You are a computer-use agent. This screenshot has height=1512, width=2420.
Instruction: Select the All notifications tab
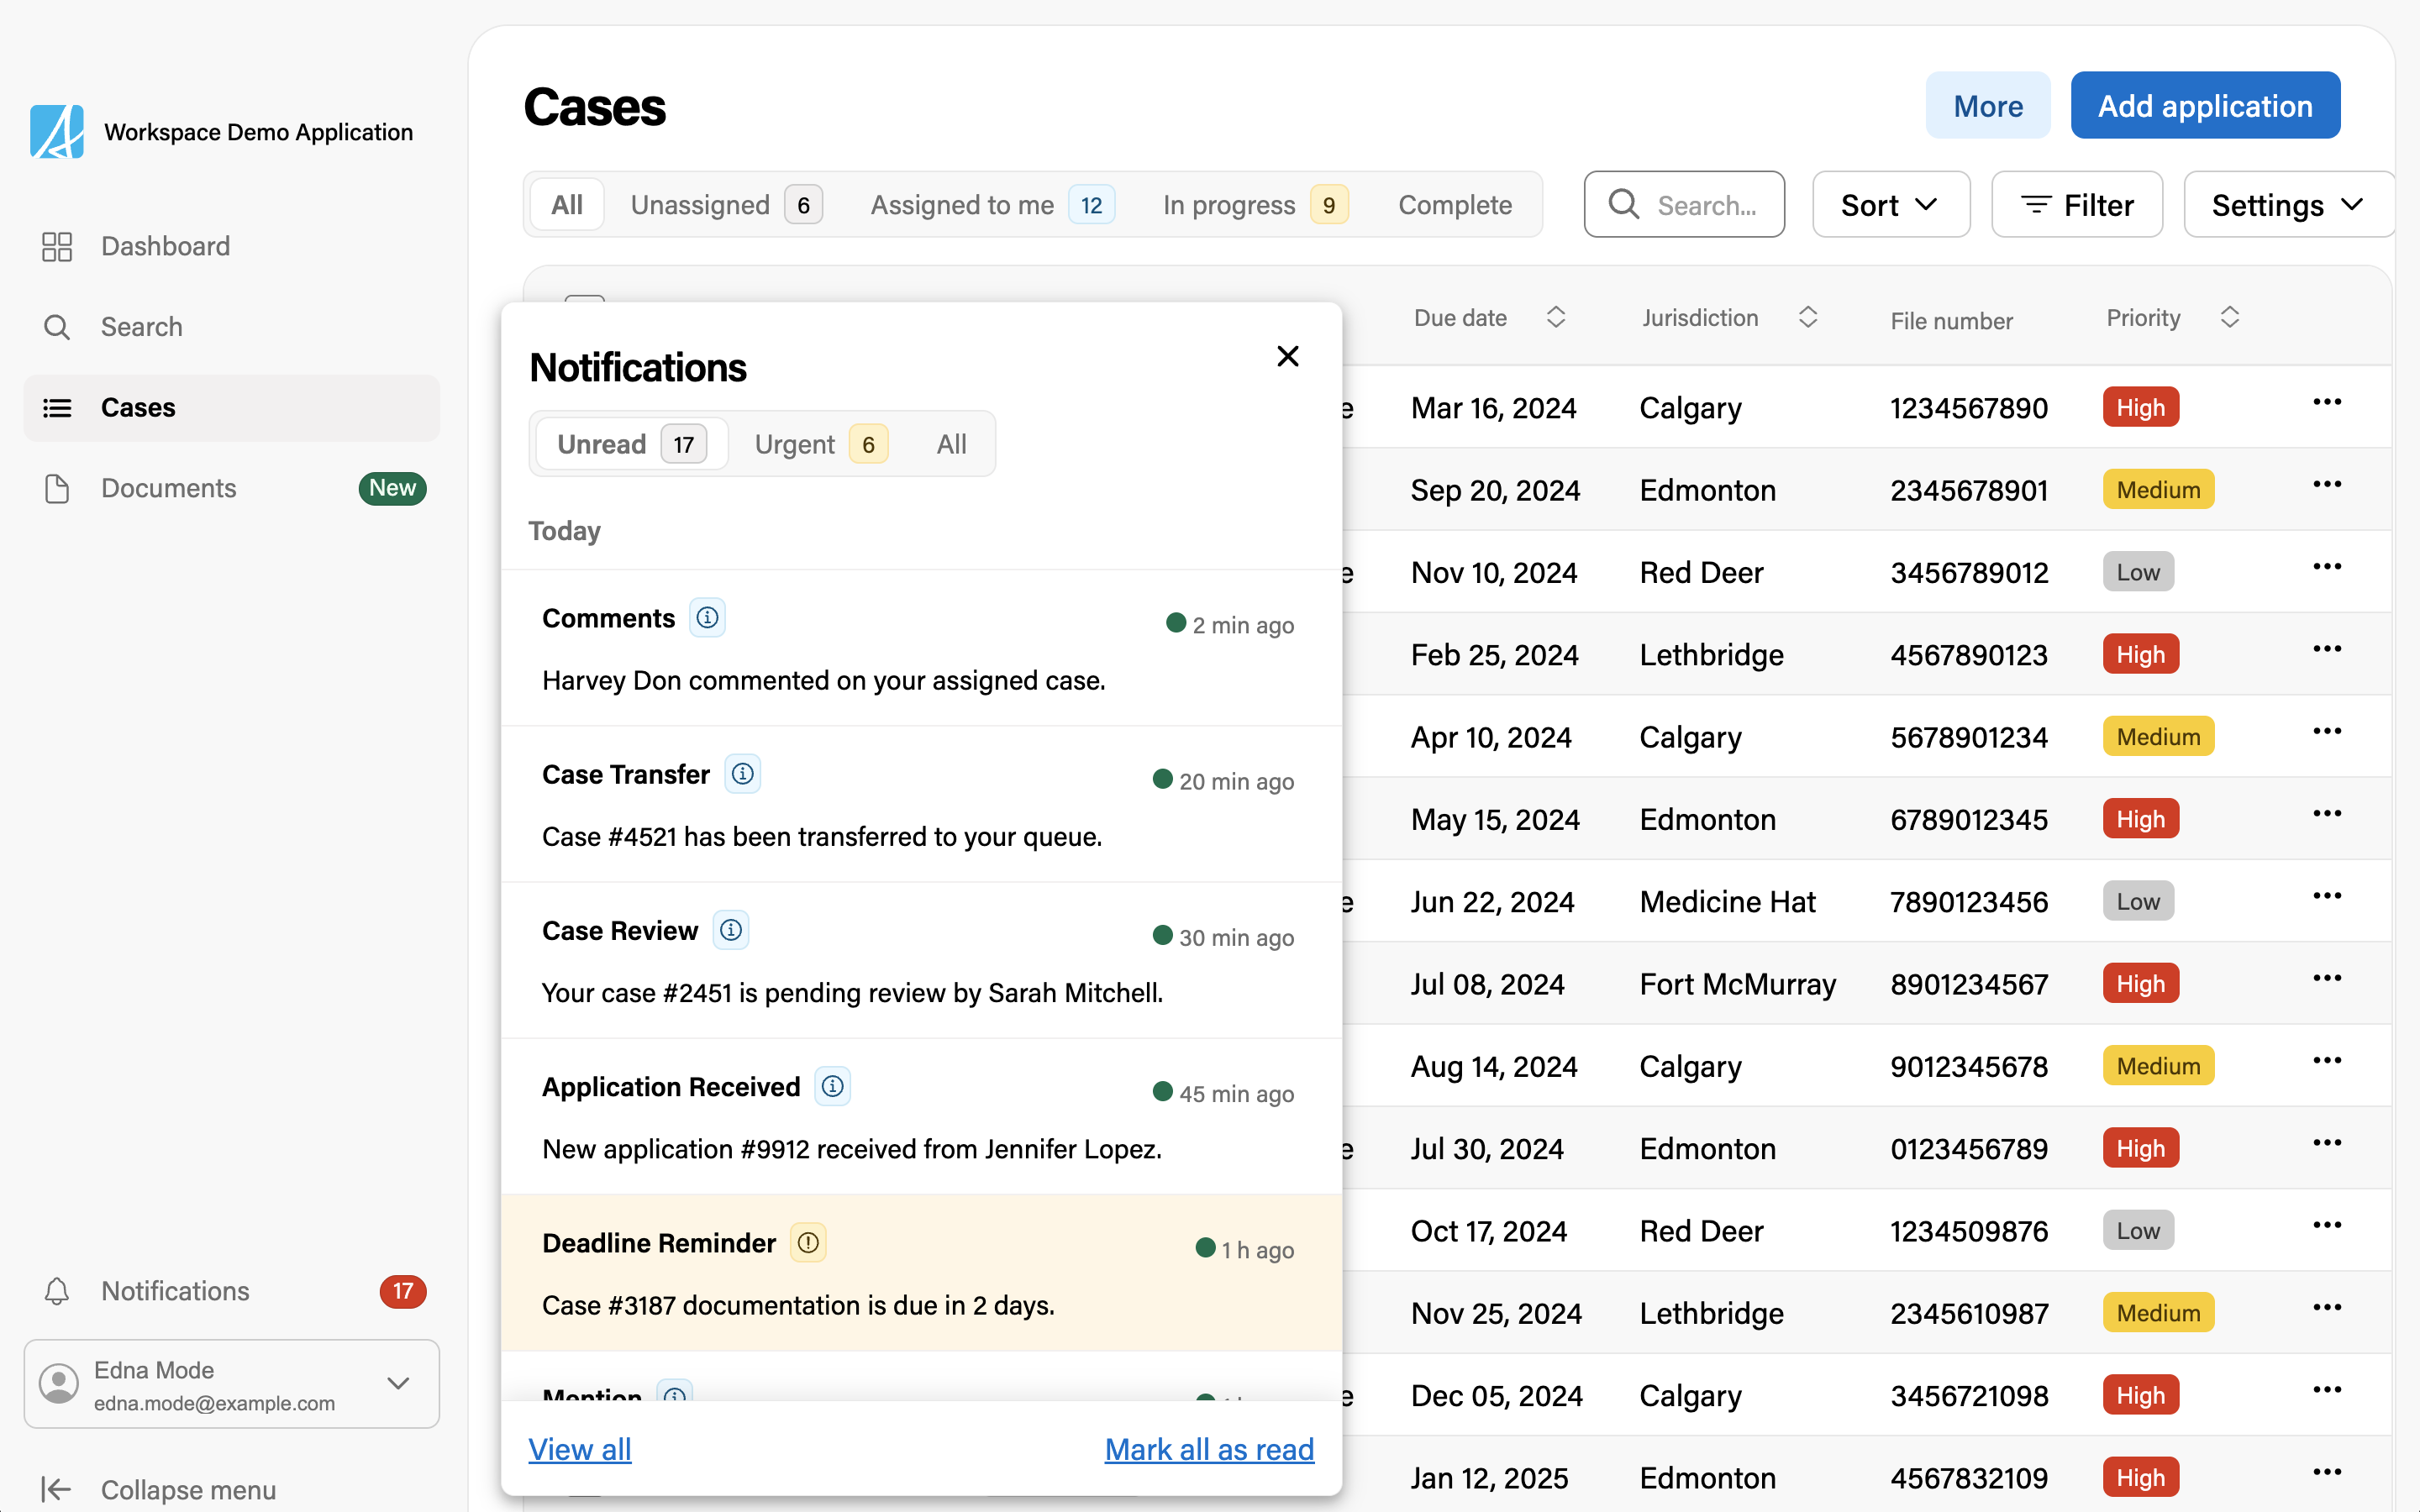click(x=951, y=444)
